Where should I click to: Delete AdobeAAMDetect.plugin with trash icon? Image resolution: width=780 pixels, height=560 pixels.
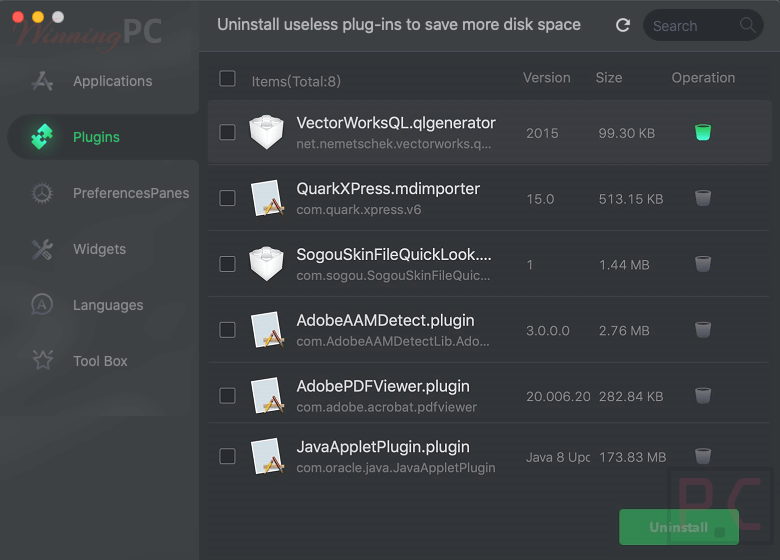point(703,330)
